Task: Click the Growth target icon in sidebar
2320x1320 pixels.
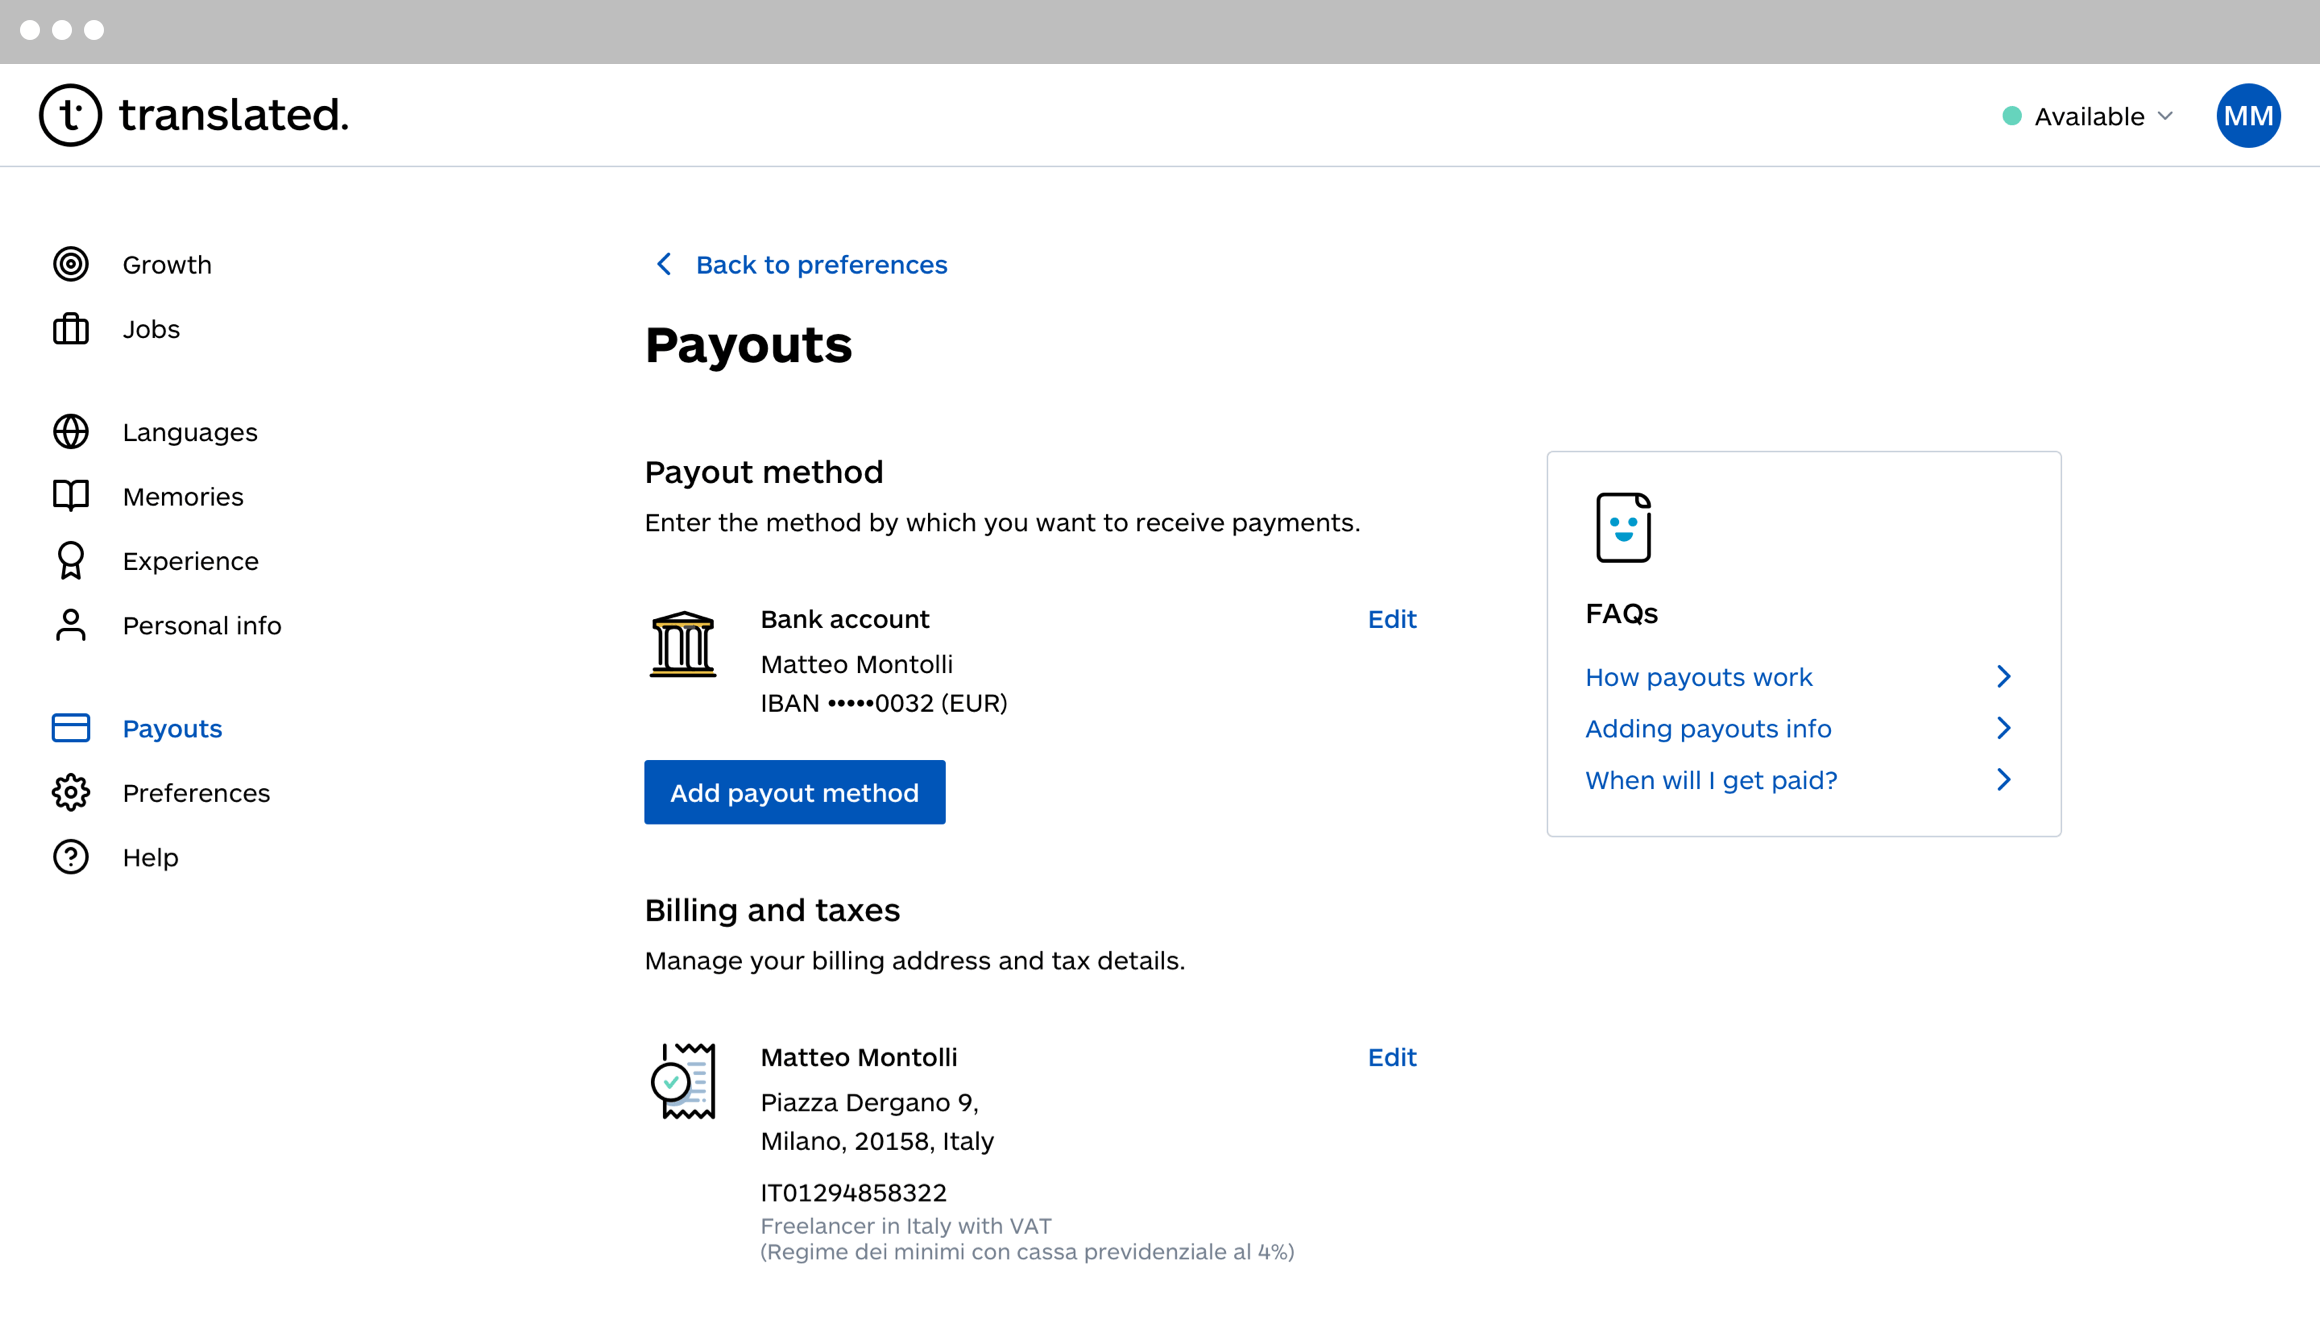Action: (x=71, y=264)
